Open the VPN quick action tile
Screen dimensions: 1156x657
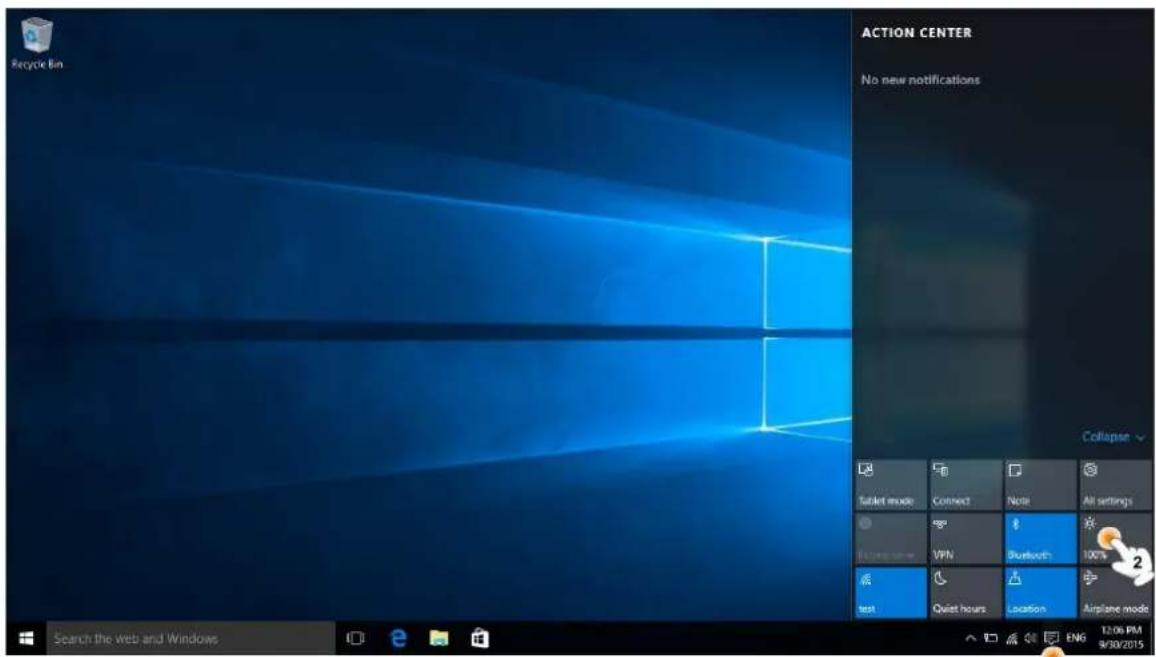[965, 539]
